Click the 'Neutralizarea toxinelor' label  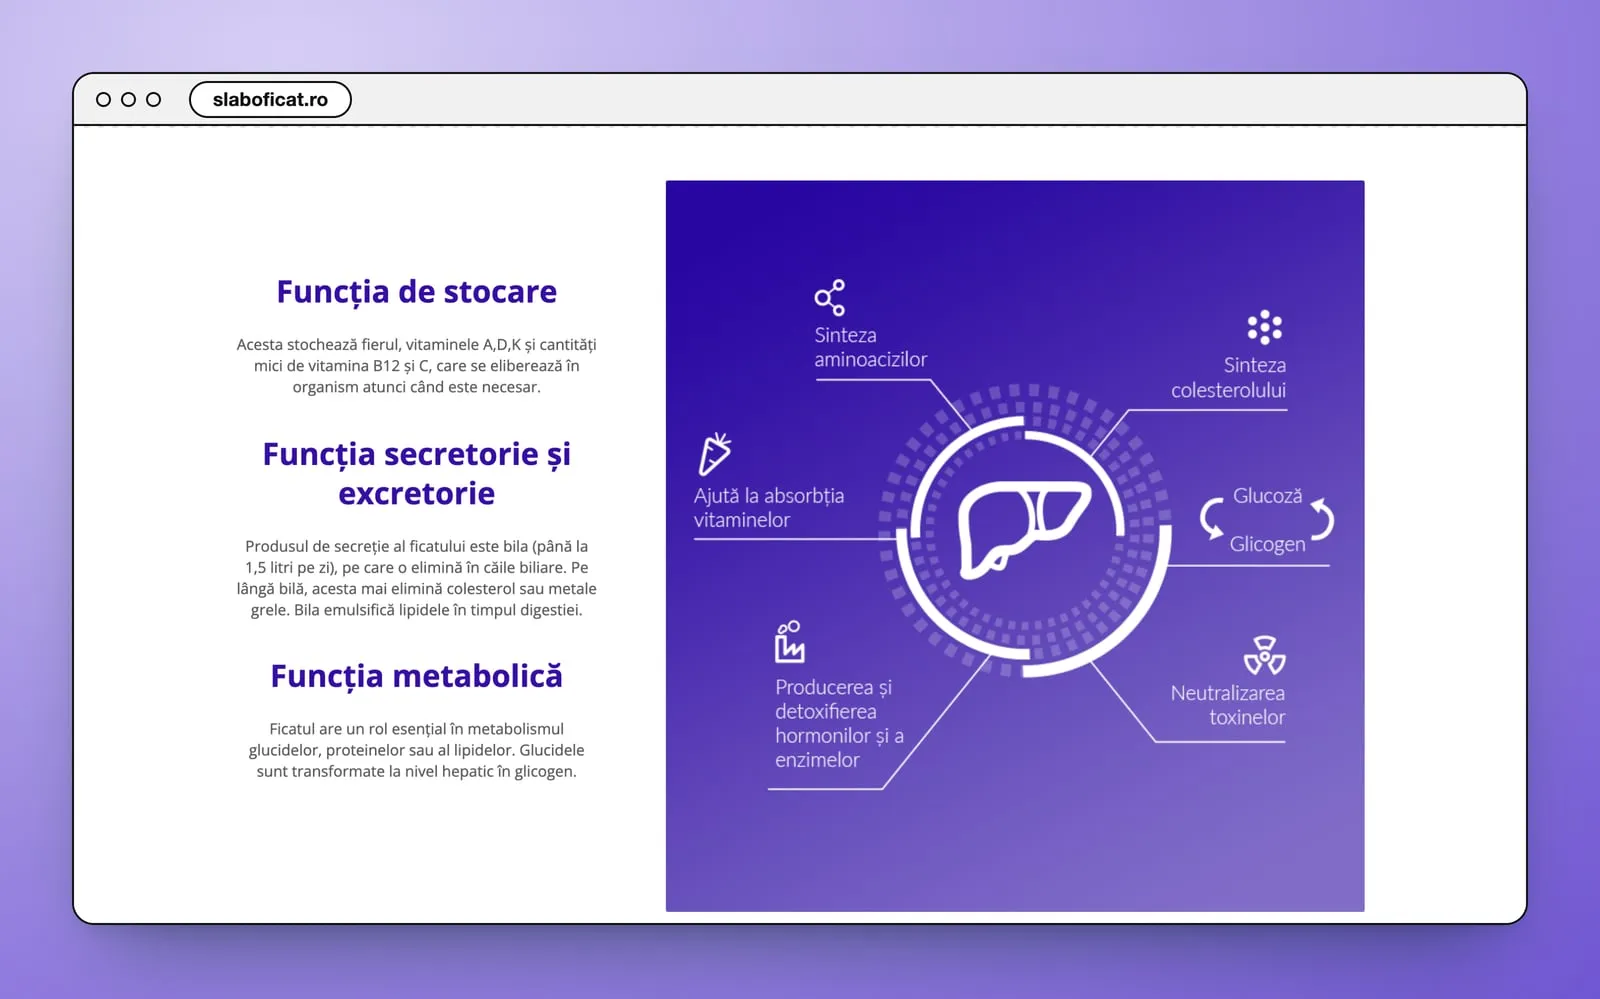(1228, 705)
